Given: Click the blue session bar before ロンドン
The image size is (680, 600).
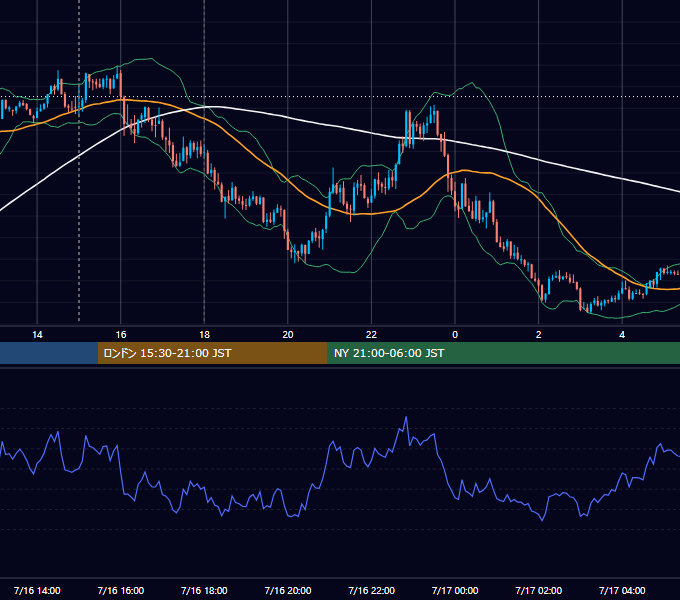Looking at the screenshot, I should [49, 353].
